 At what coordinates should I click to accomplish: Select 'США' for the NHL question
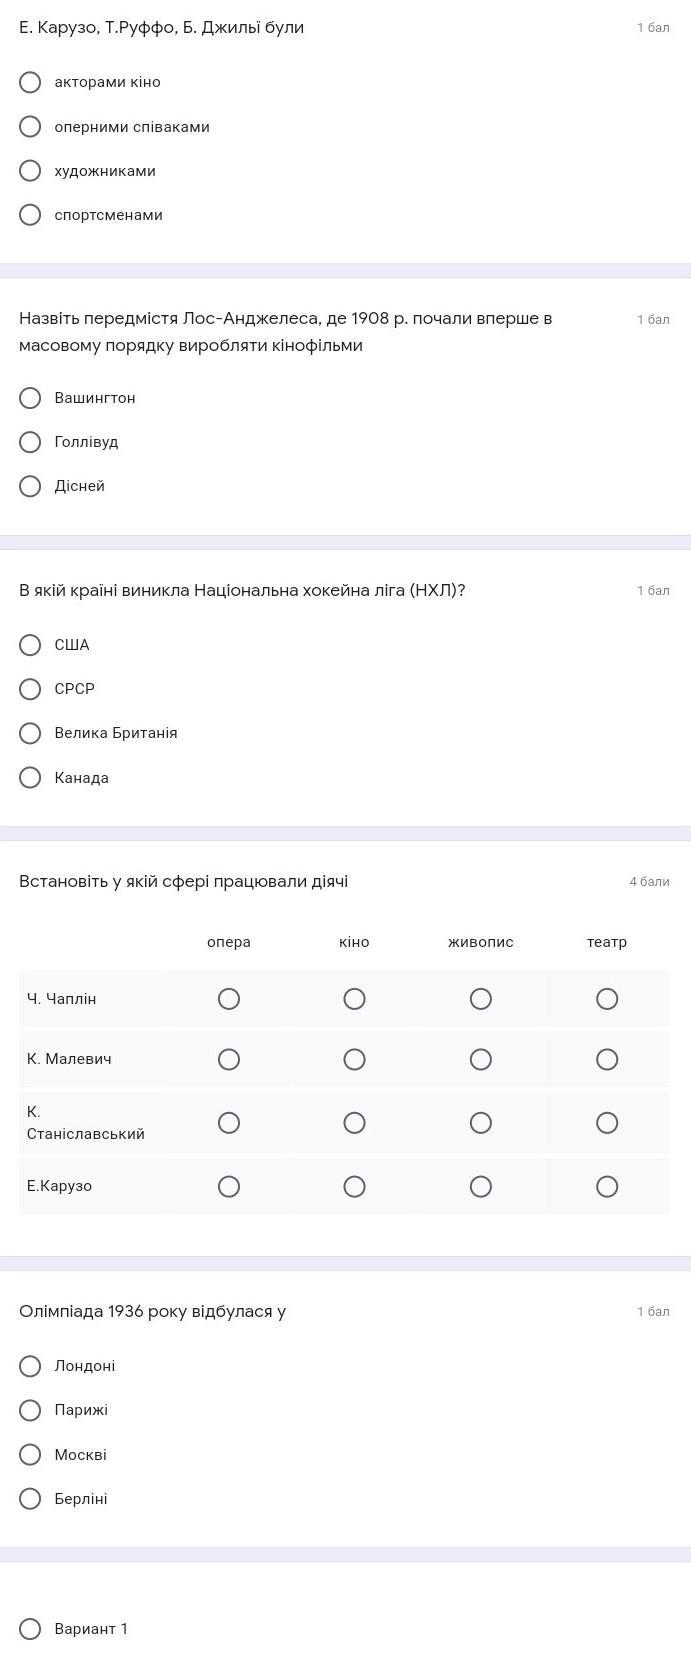pyautogui.click(x=30, y=645)
